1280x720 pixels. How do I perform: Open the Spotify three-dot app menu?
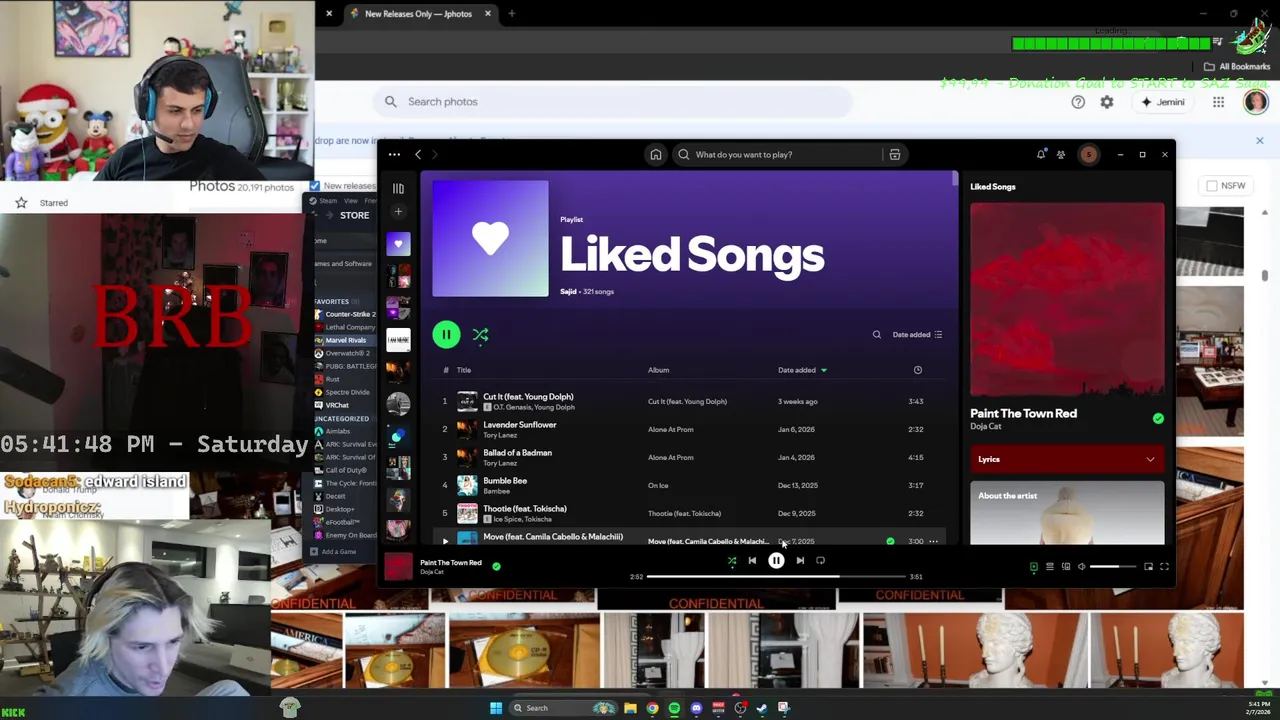tap(394, 154)
